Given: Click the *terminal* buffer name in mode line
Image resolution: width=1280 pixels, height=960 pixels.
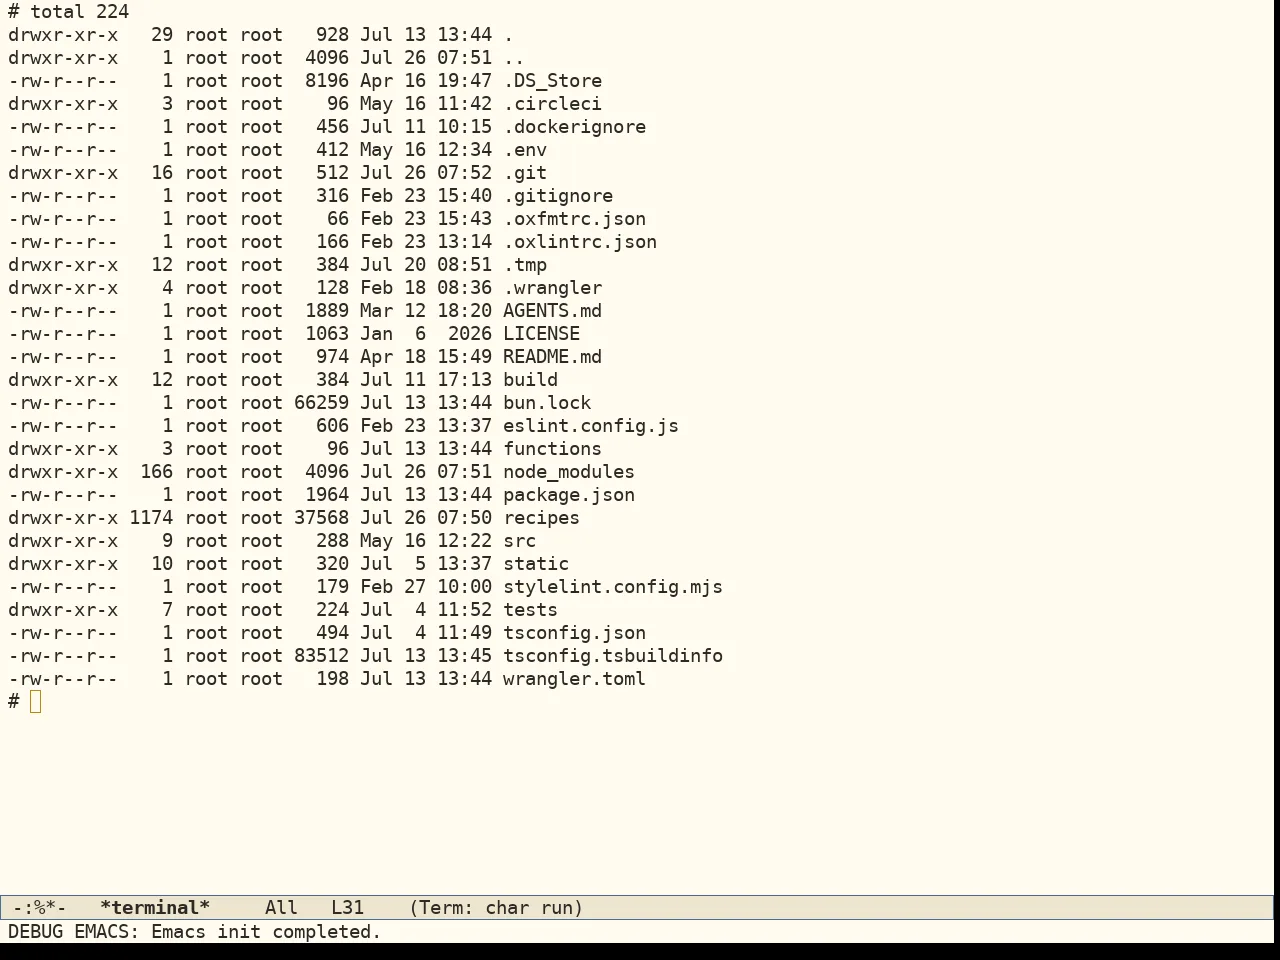Looking at the screenshot, I should pyautogui.click(x=155, y=908).
